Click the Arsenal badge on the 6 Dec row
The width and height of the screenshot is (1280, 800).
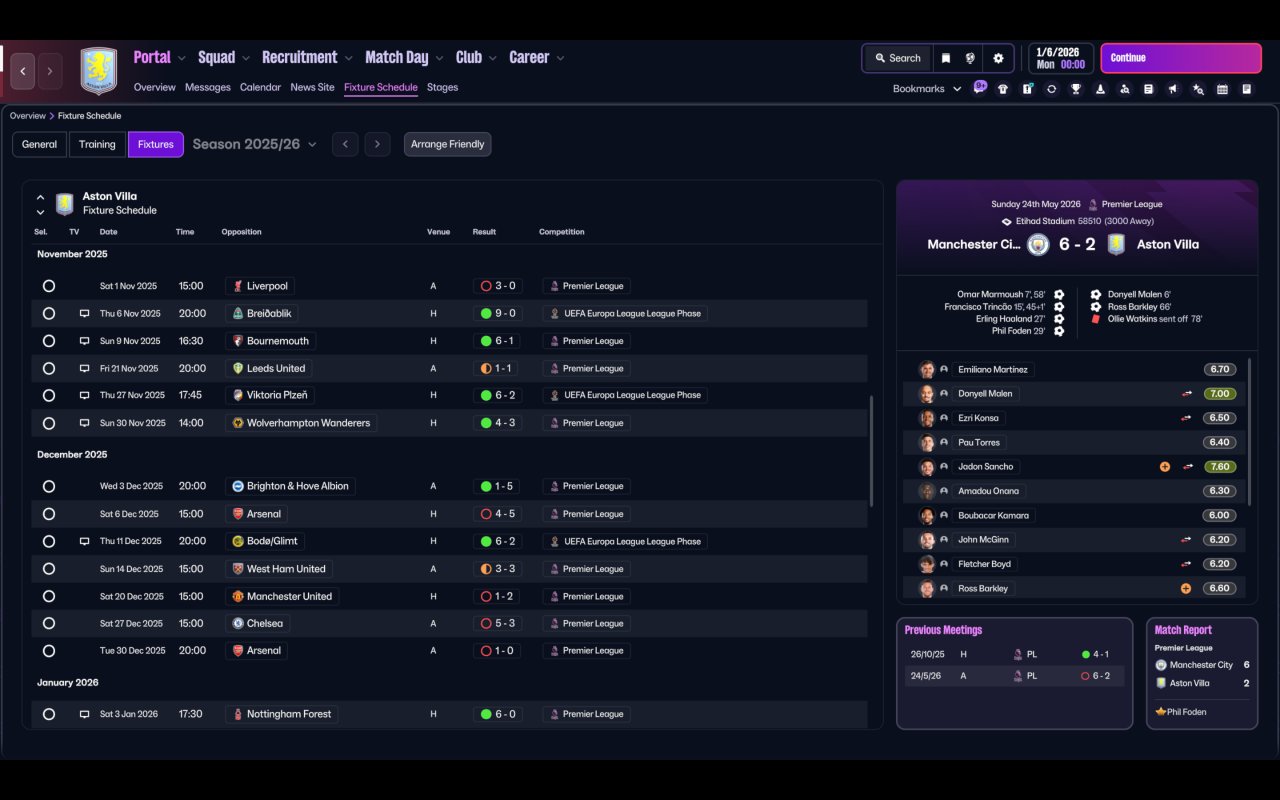238,514
